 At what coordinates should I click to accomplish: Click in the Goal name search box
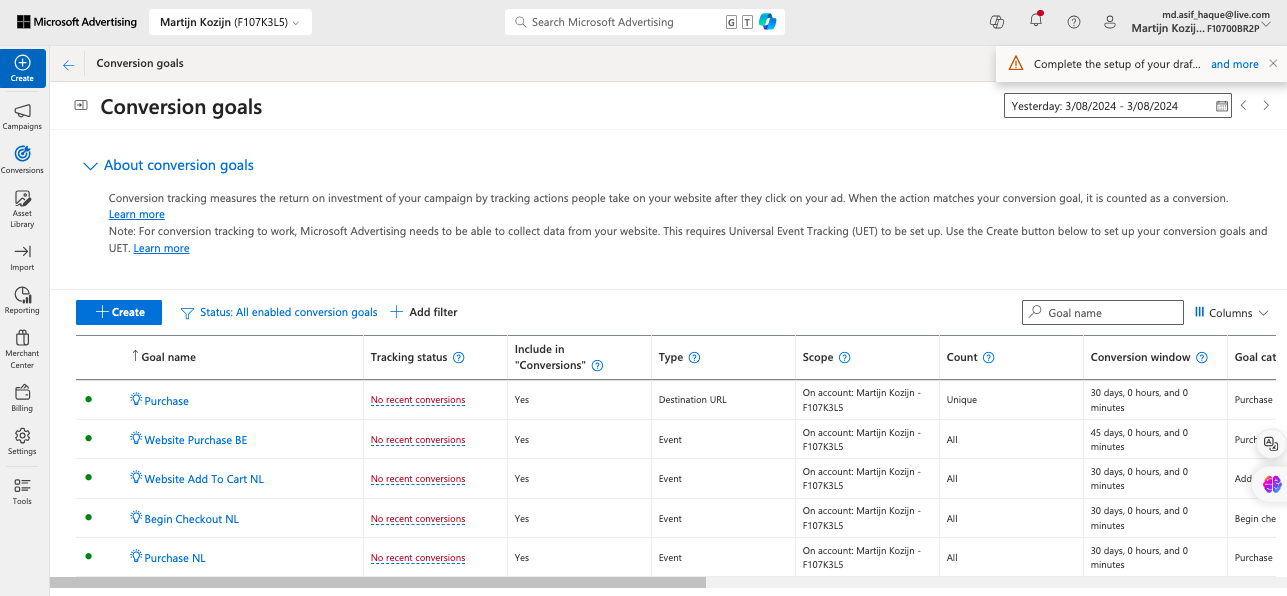pos(1103,313)
